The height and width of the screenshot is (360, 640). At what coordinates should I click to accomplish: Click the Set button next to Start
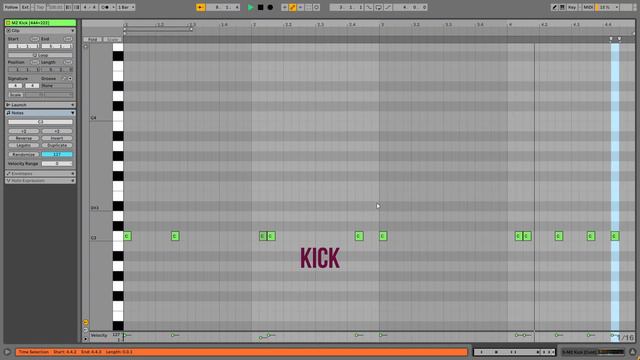(x=34, y=39)
